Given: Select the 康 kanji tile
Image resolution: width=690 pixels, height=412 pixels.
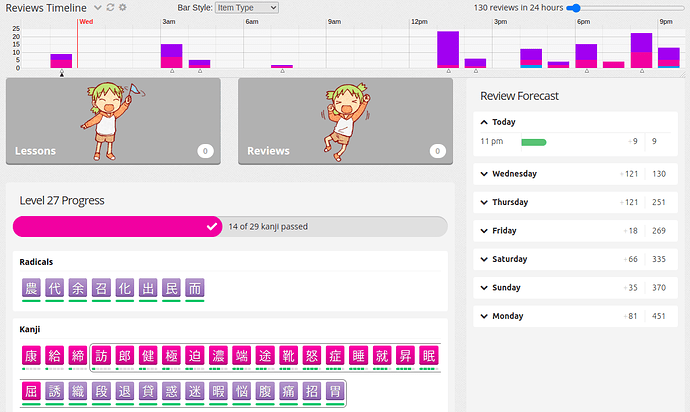Looking at the screenshot, I should coord(31,356).
